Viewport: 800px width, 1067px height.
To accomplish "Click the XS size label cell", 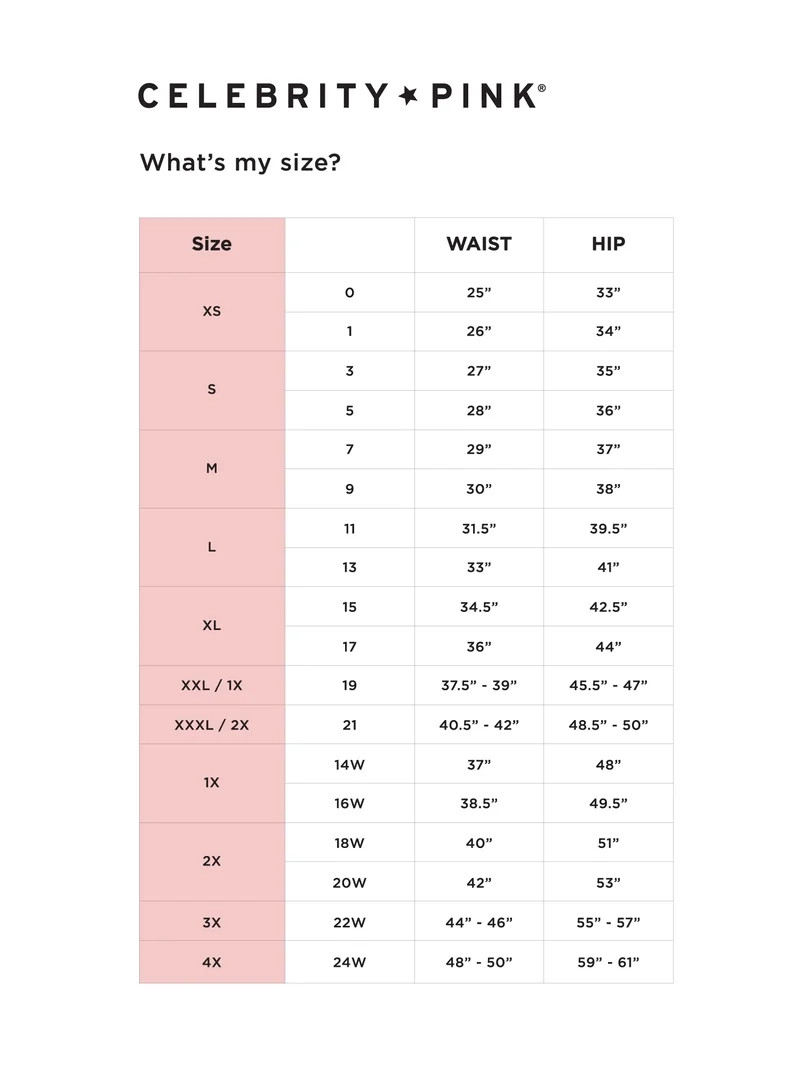I will point(211,311).
